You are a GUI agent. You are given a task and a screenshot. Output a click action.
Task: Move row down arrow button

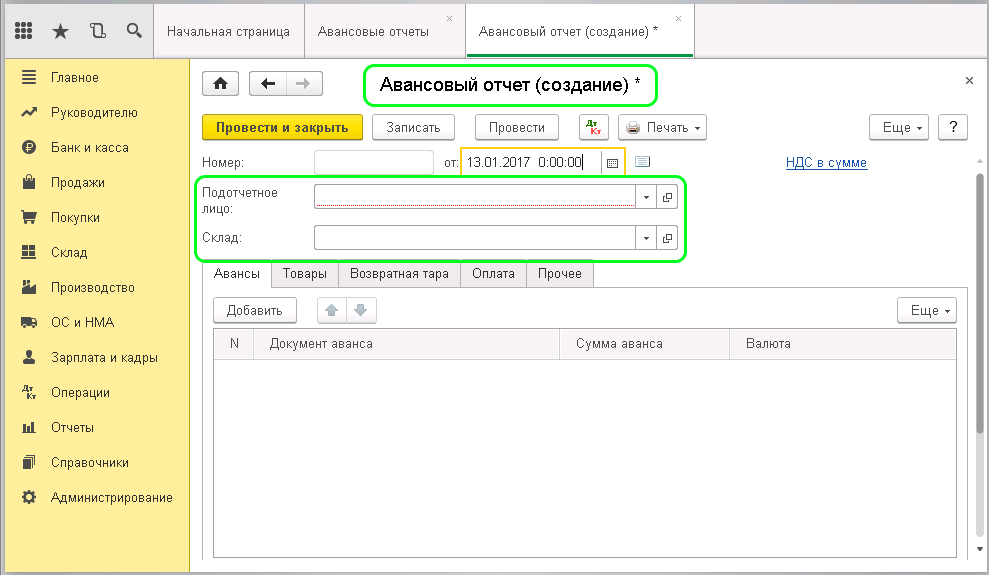click(x=360, y=310)
